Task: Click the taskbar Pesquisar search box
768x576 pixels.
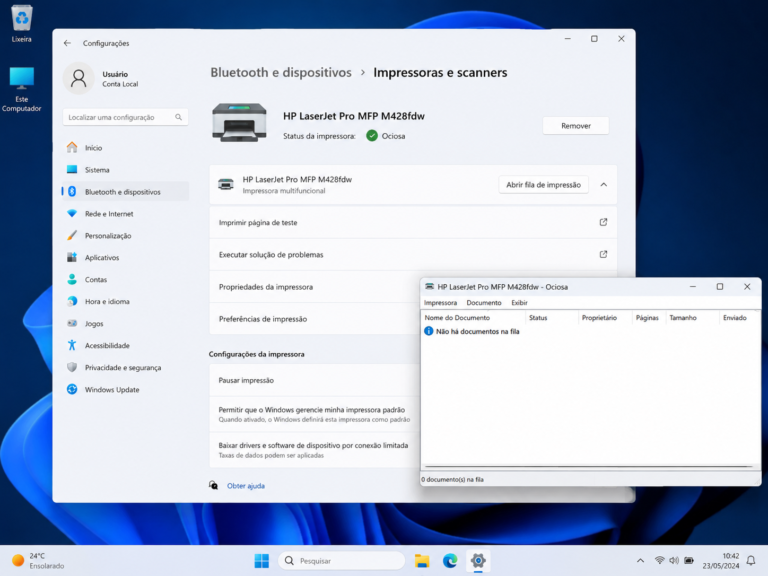Action: coord(342,560)
